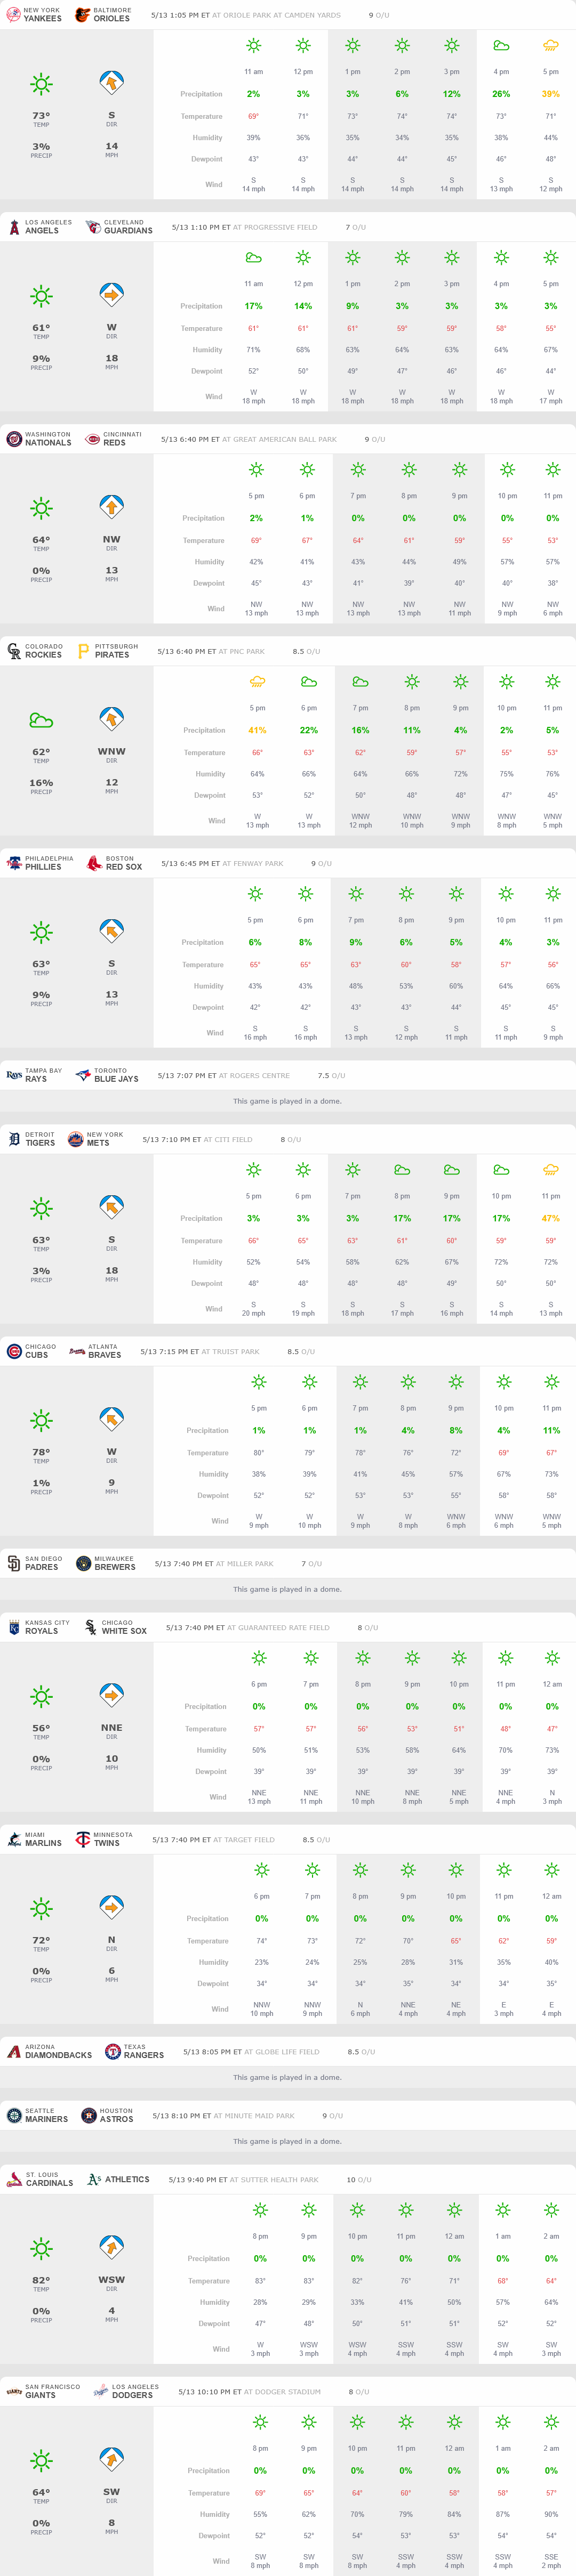Click the 'BLUE JAYS' team name
Image resolution: width=576 pixels, height=2576 pixels.
(117, 1079)
